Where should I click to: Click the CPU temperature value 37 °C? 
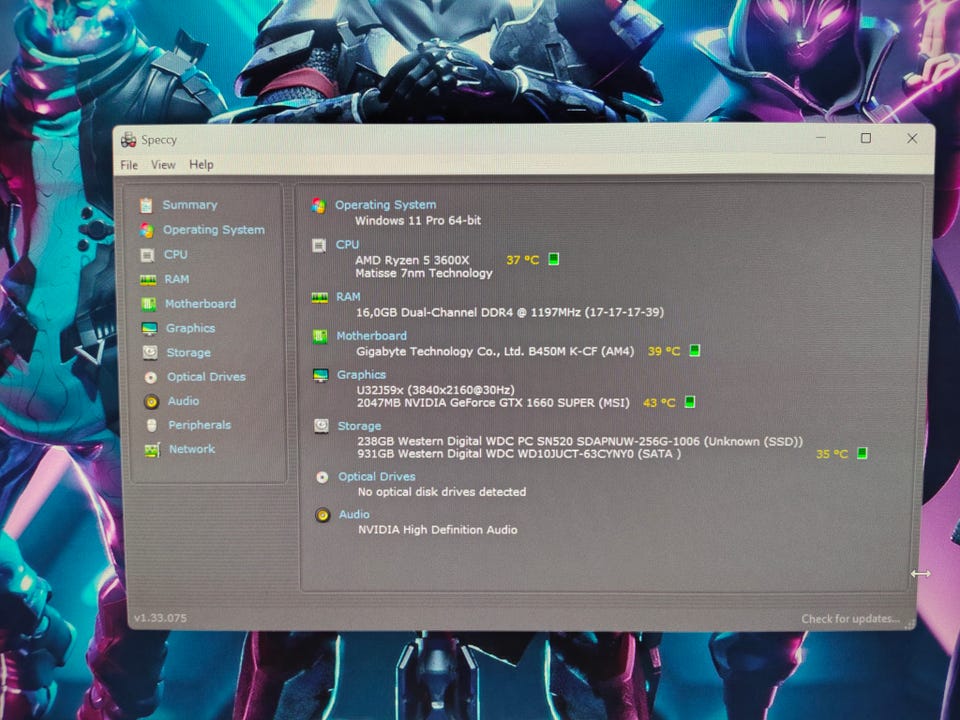coord(523,260)
